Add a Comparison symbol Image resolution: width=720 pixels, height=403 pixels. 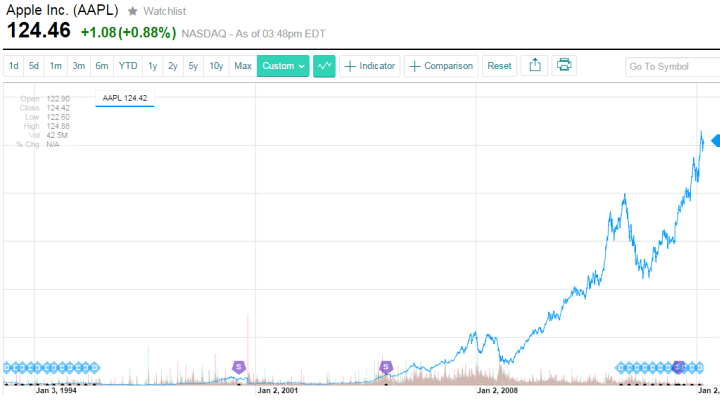tap(441, 66)
